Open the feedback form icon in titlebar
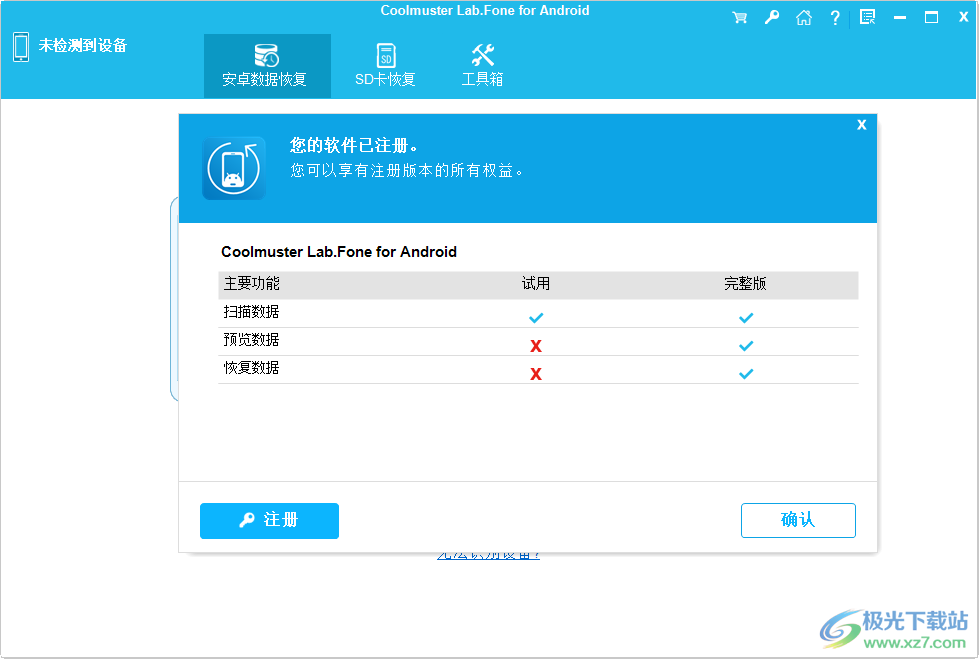Screen dimensions: 979x659 pos(867,16)
